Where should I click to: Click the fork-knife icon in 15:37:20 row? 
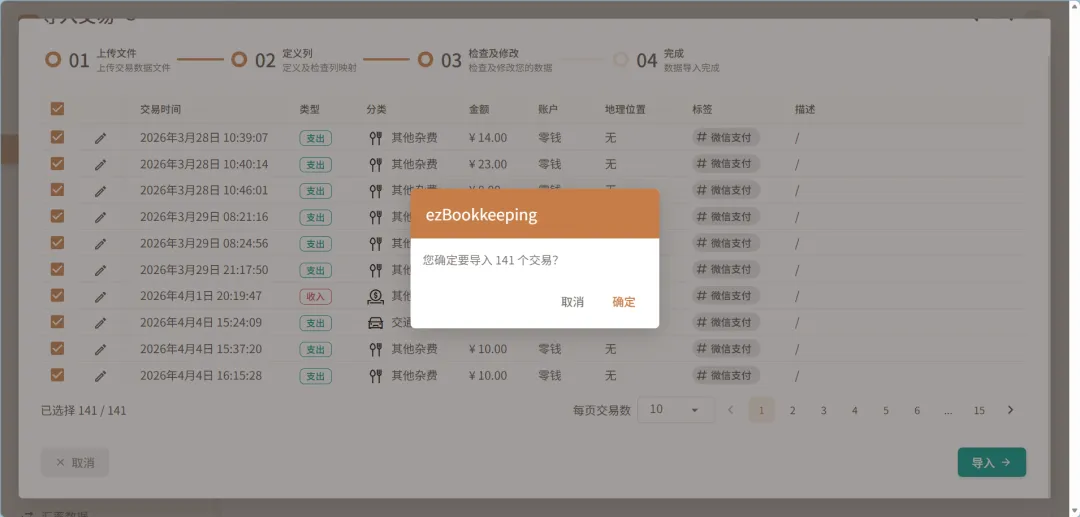tap(375, 349)
